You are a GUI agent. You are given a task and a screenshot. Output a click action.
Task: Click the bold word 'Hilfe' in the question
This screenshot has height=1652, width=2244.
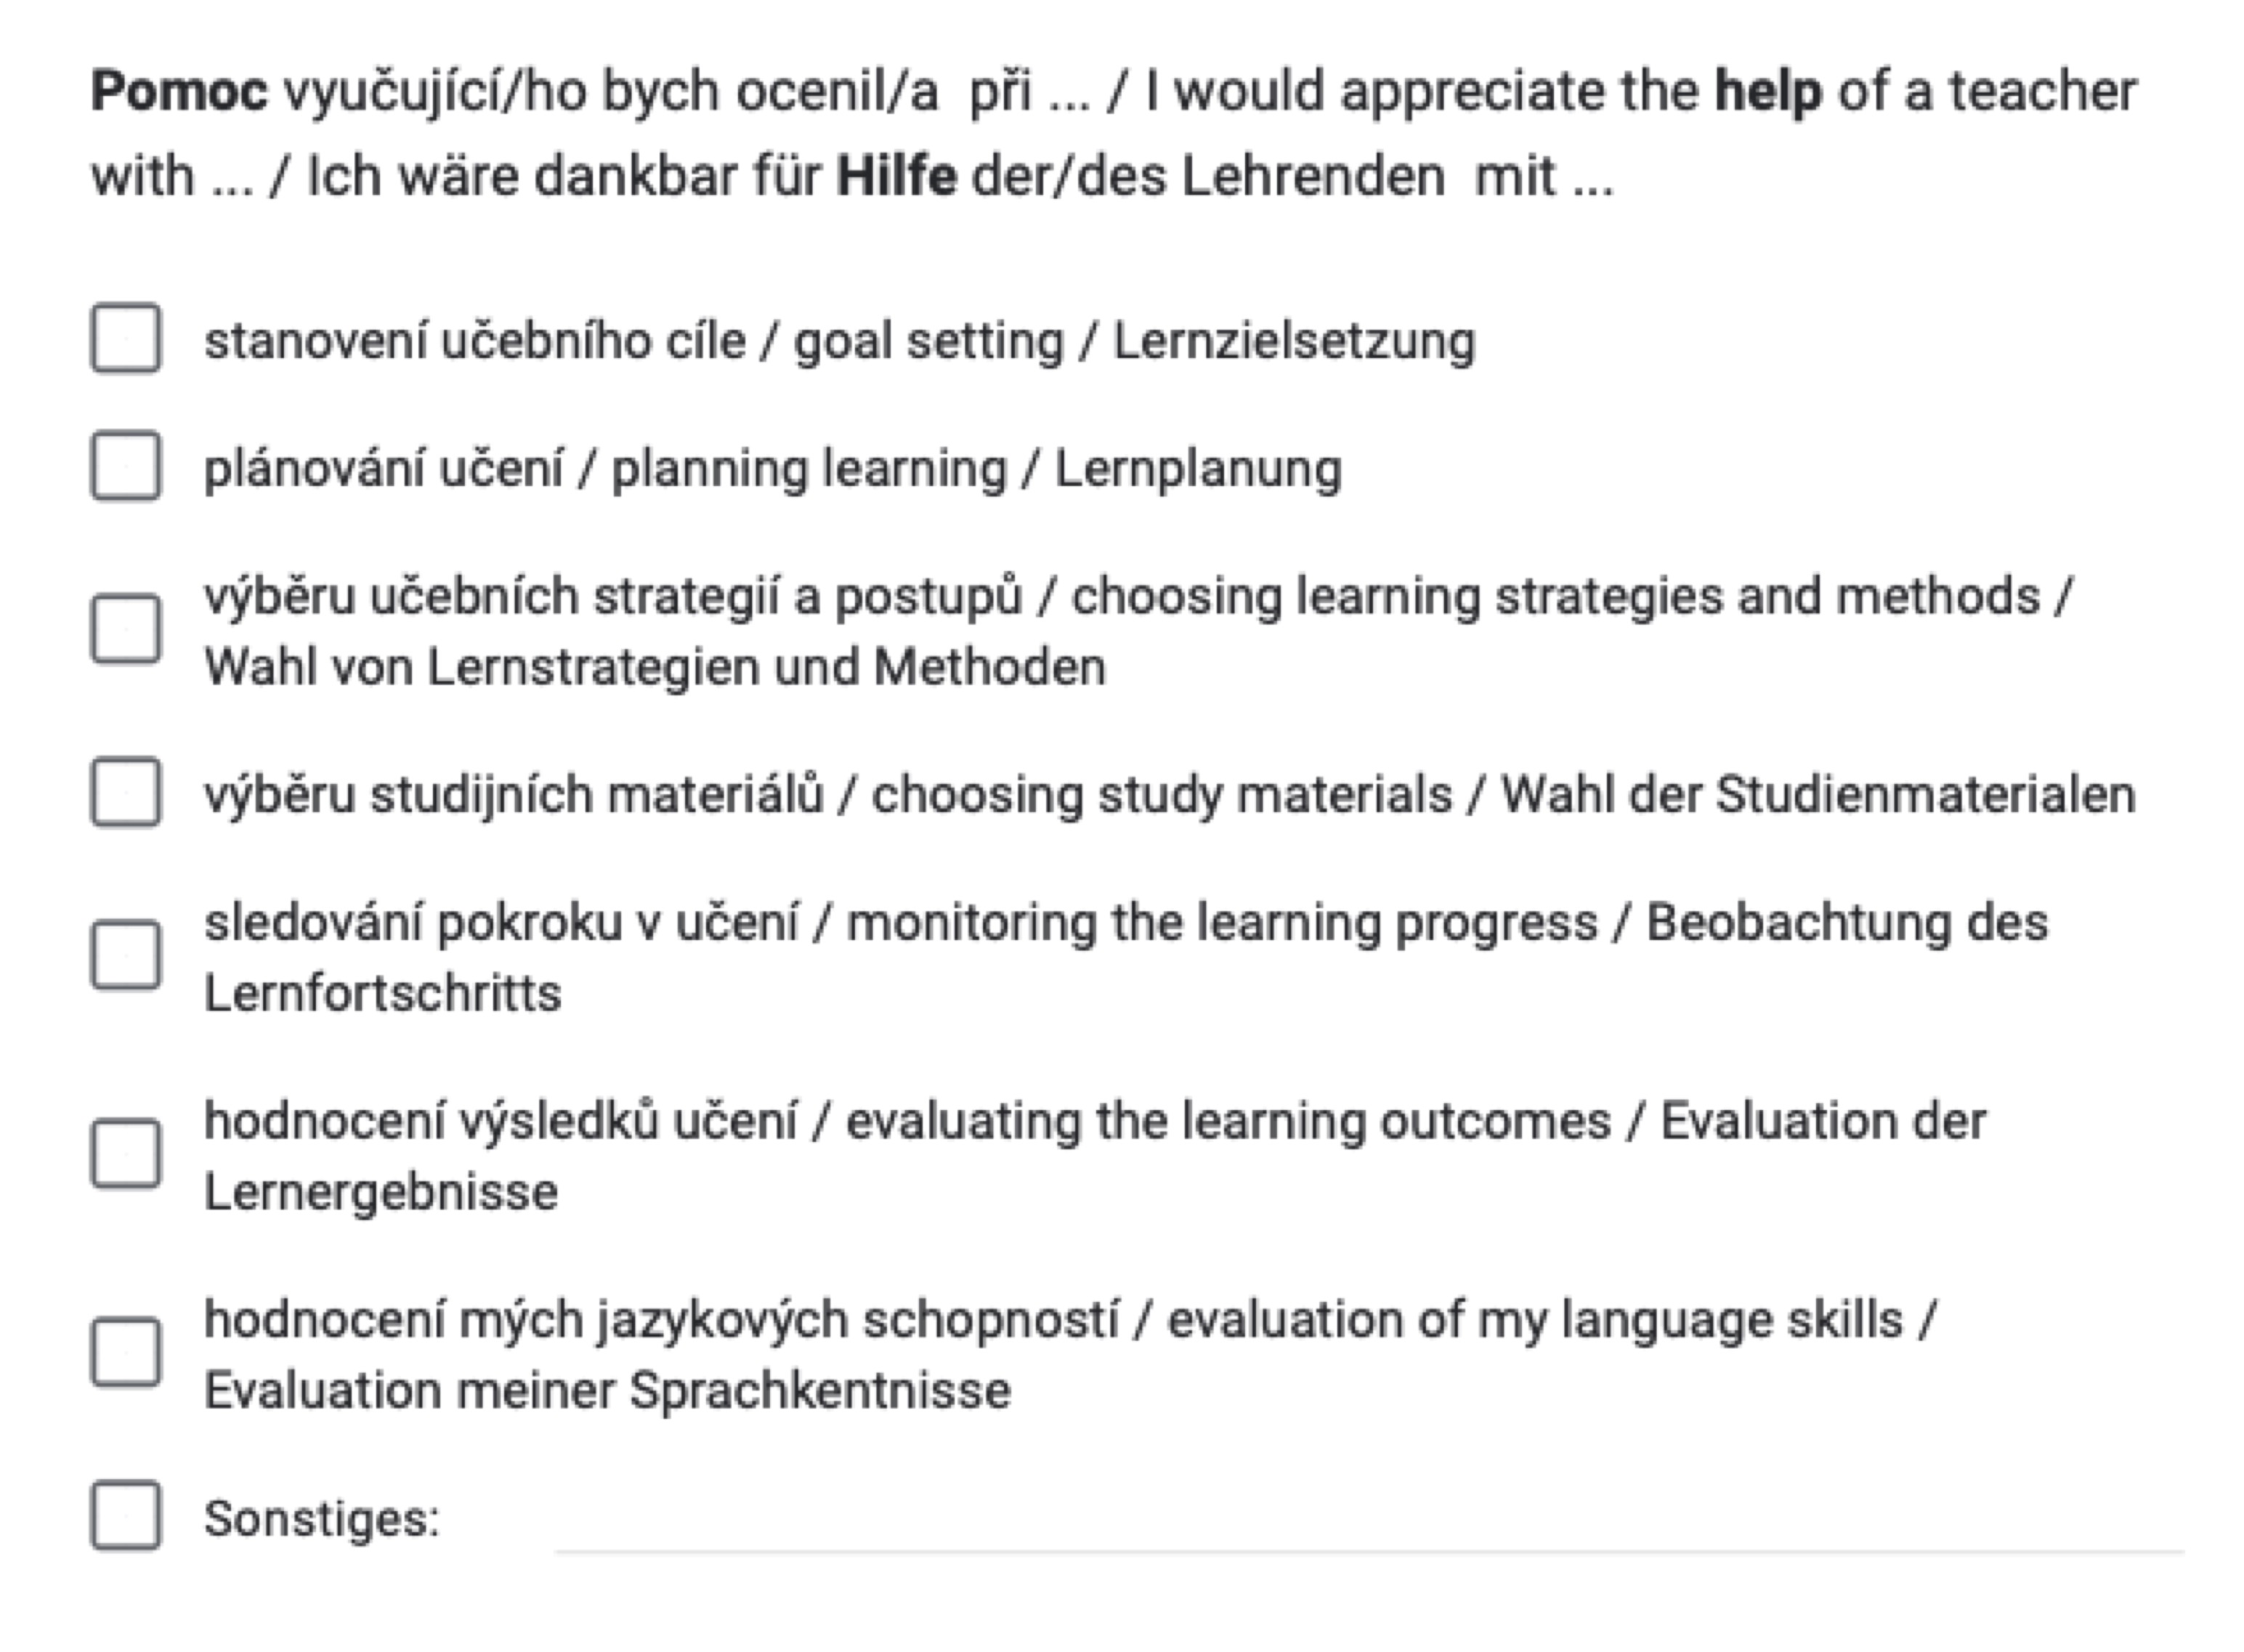click(x=896, y=177)
